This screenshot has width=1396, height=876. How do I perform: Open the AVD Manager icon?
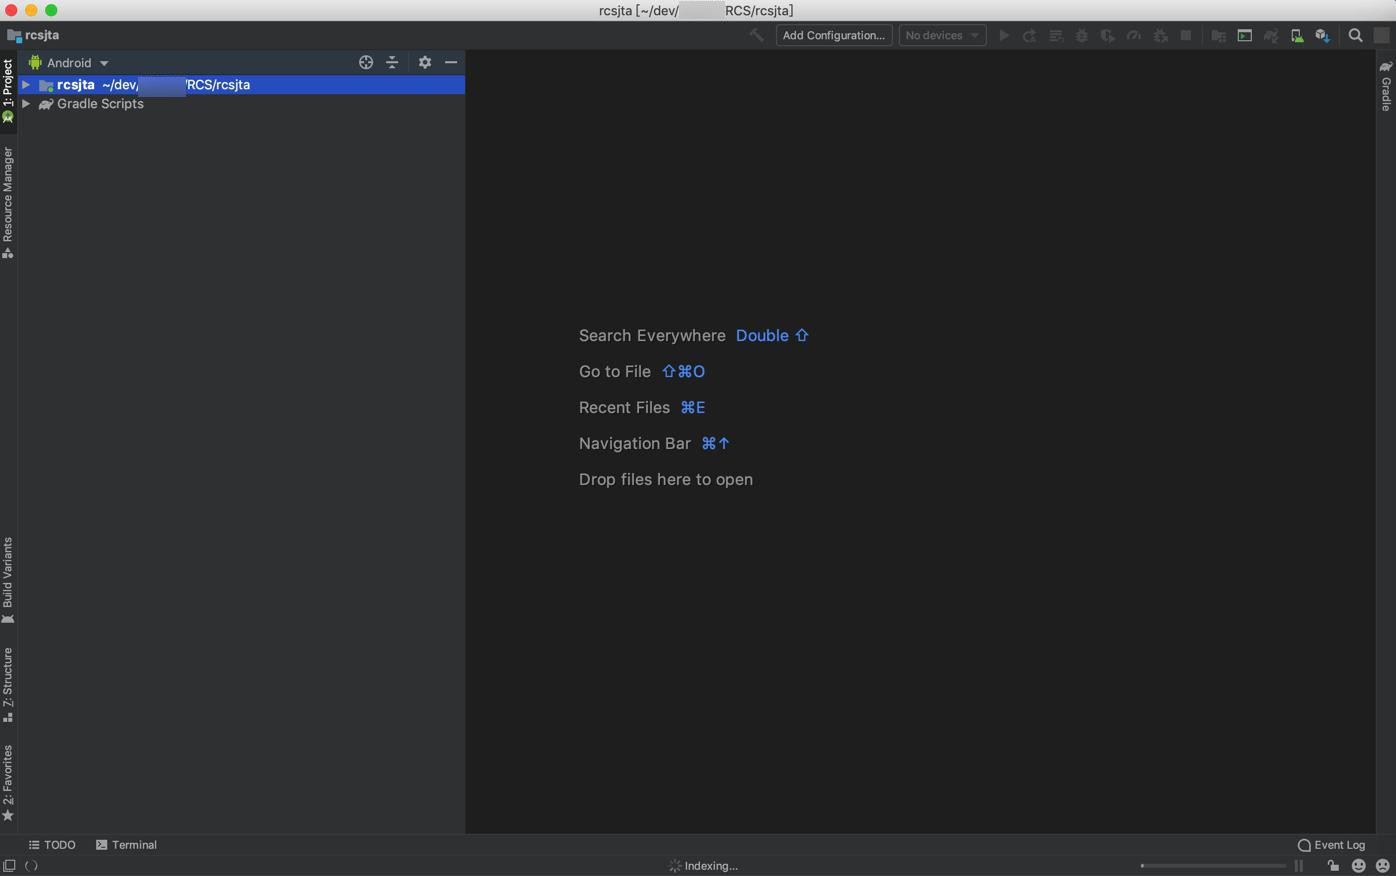1297,36
